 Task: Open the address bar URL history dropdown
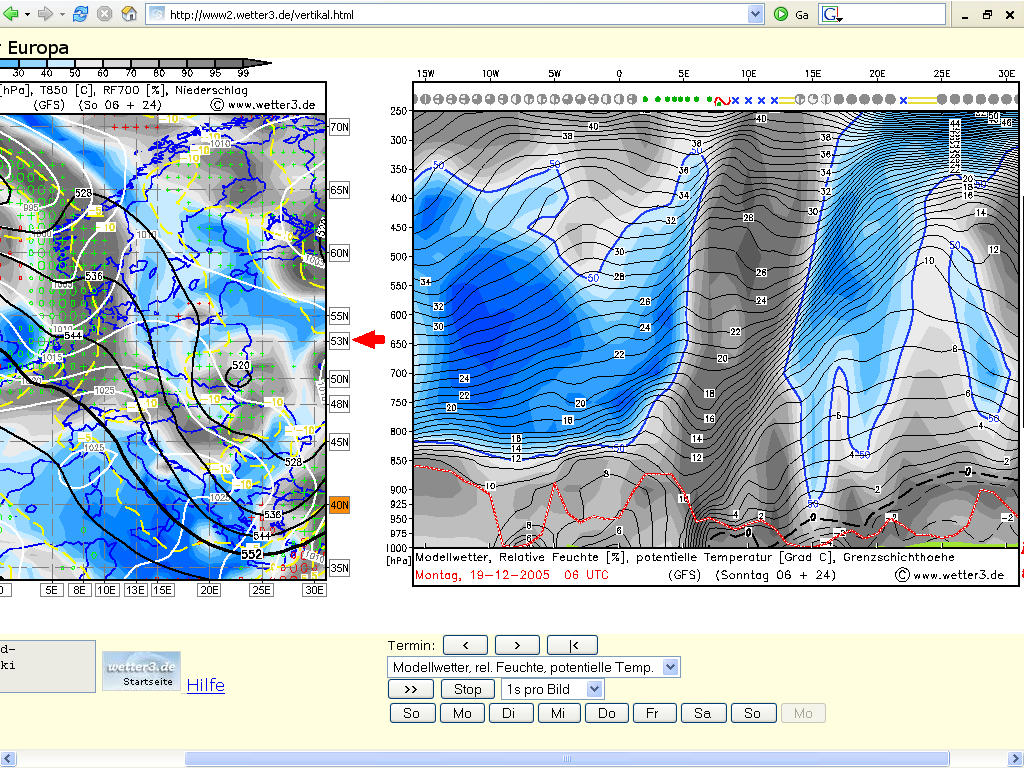click(x=755, y=14)
